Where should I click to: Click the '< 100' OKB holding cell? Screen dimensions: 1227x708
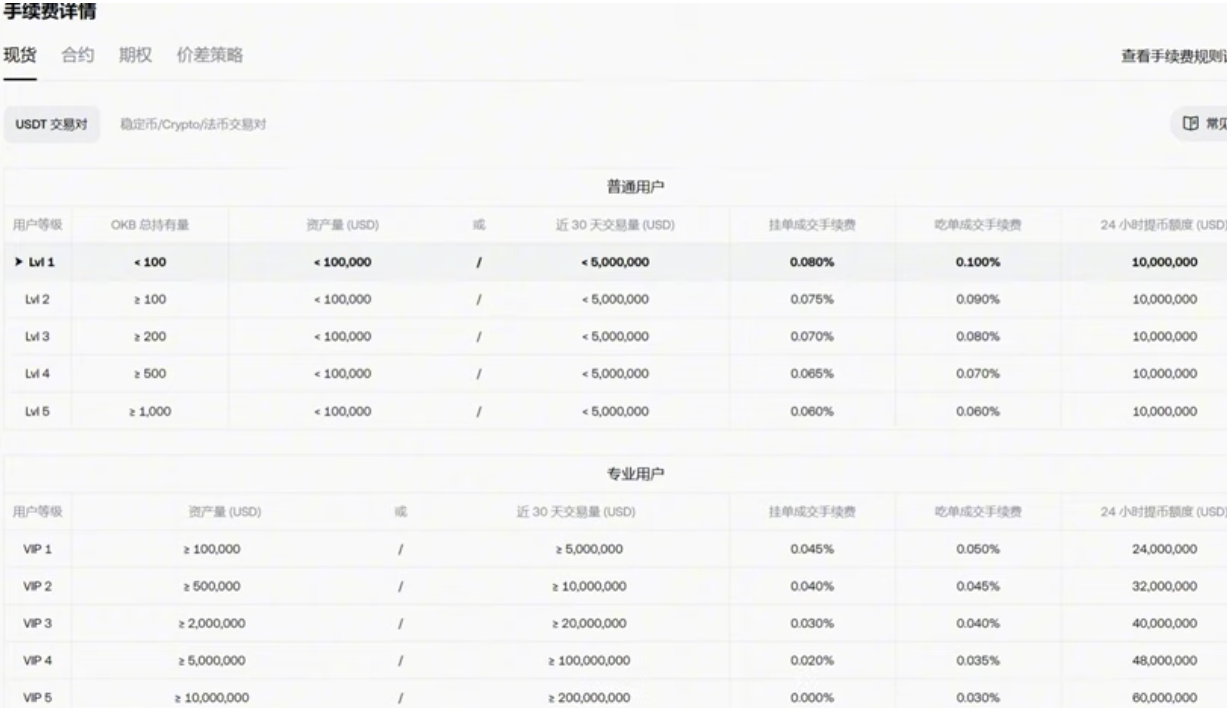[x=150, y=262]
